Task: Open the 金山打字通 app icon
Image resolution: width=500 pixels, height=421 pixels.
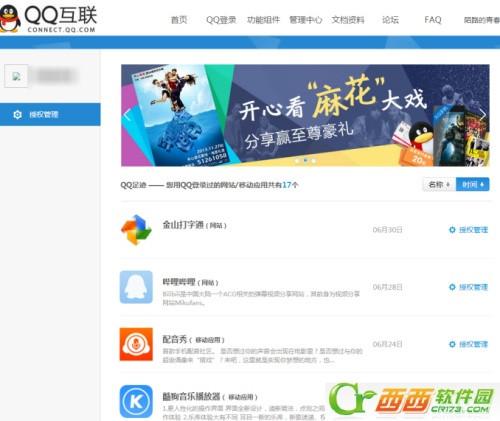Action: [x=136, y=230]
